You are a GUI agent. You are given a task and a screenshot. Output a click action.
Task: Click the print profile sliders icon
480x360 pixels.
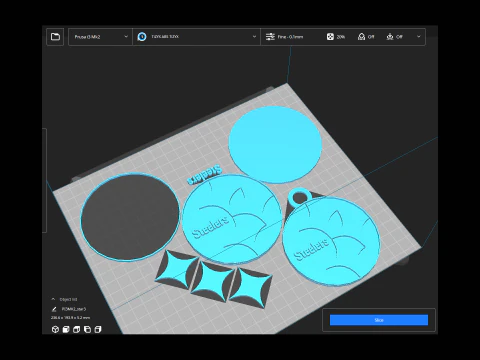click(x=270, y=37)
